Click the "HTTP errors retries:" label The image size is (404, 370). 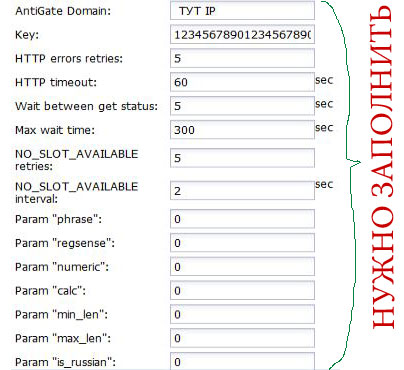(69, 59)
